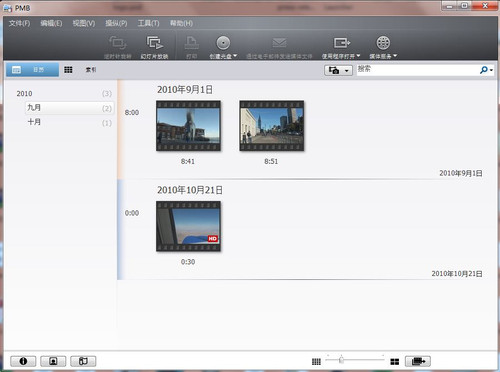Open the 帮助(H) menu
500x372 pixels.
[x=181, y=23]
